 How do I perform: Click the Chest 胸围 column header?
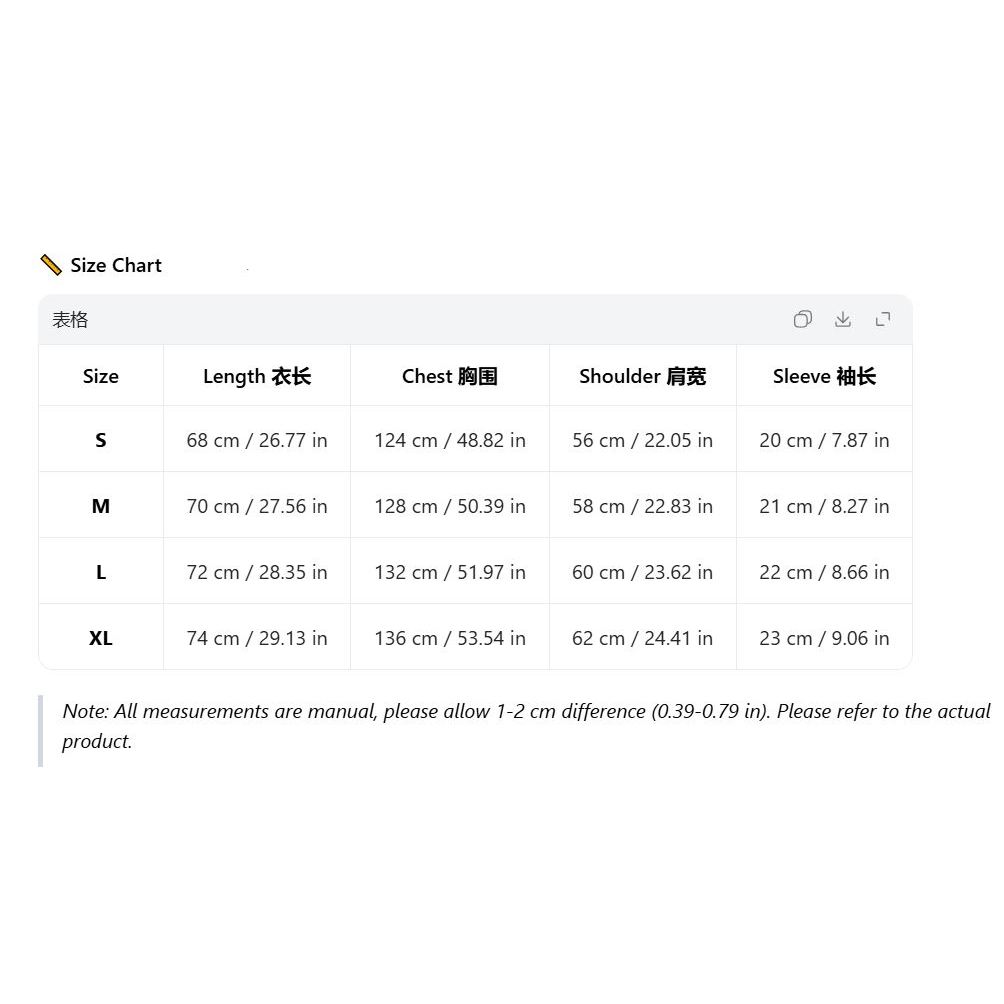pos(449,376)
